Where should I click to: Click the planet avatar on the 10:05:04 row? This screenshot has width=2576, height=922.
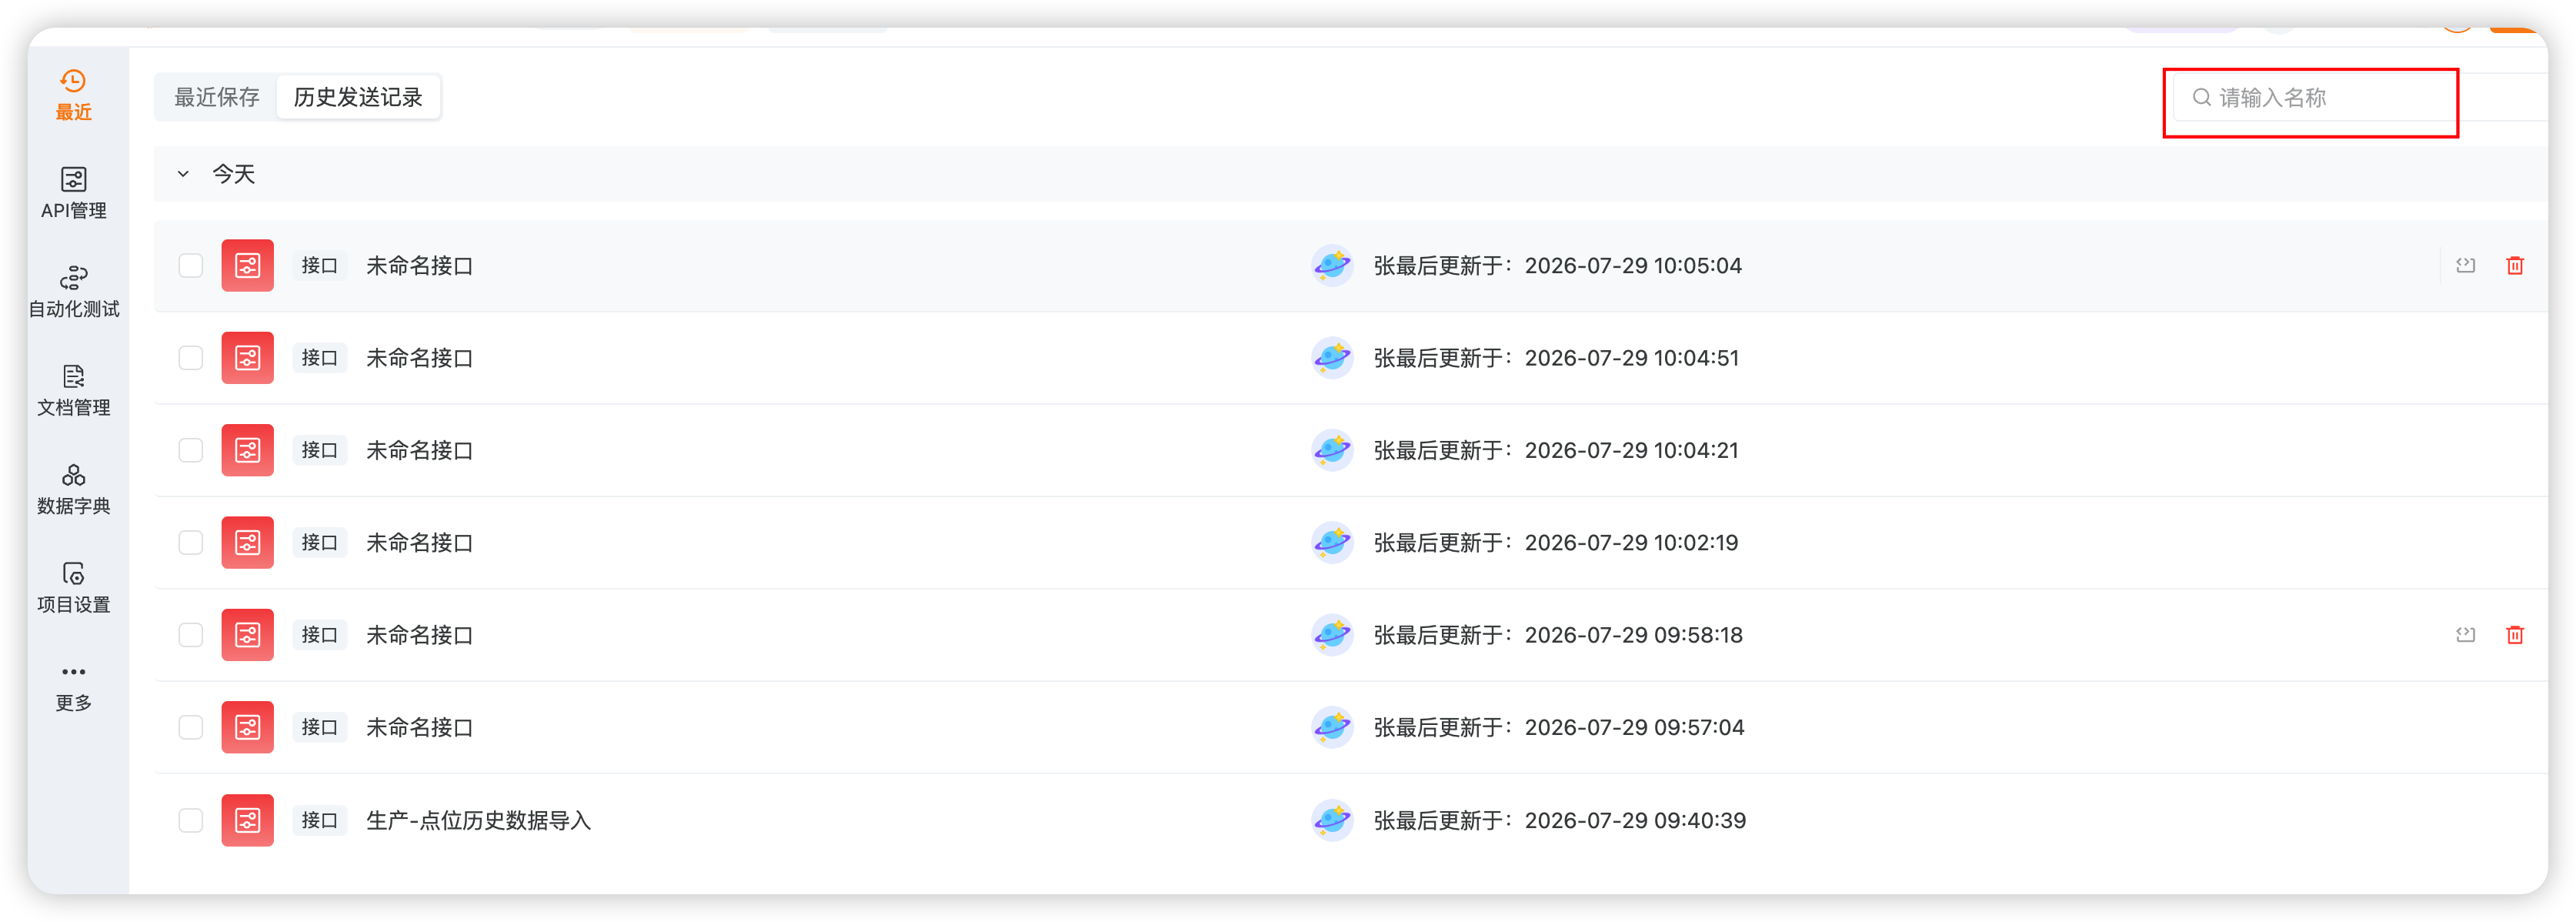pyautogui.click(x=1332, y=265)
